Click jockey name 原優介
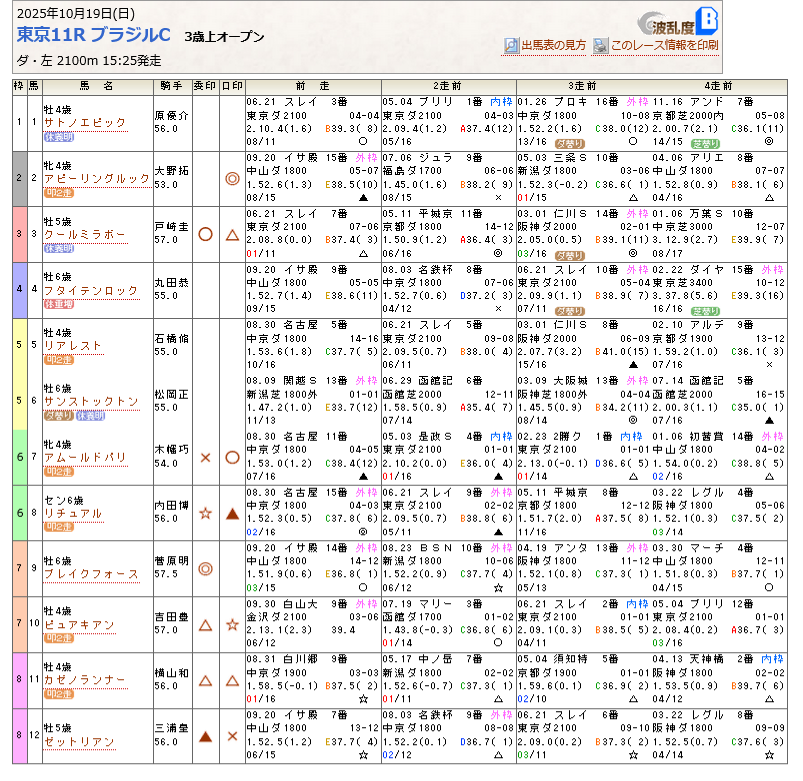Image resolution: width=803 pixels, height=781 pixels. click(x=172, y=116)
